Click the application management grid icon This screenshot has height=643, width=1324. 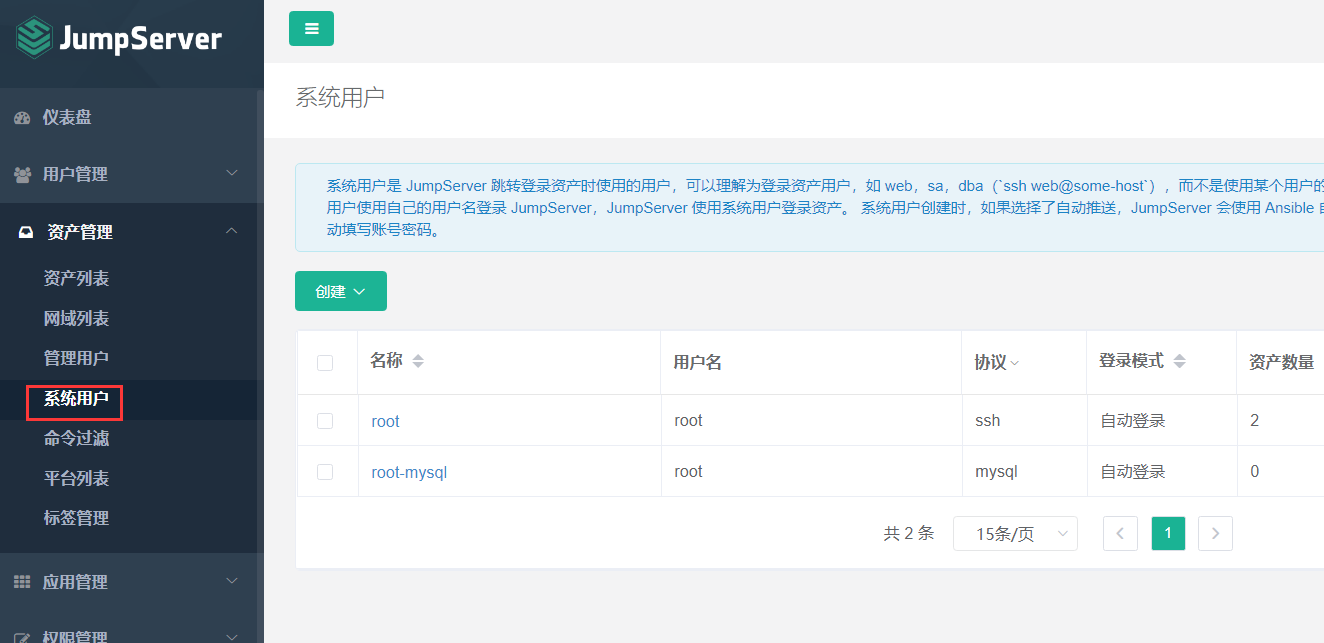pyautogui.click(x=22, y=582)
